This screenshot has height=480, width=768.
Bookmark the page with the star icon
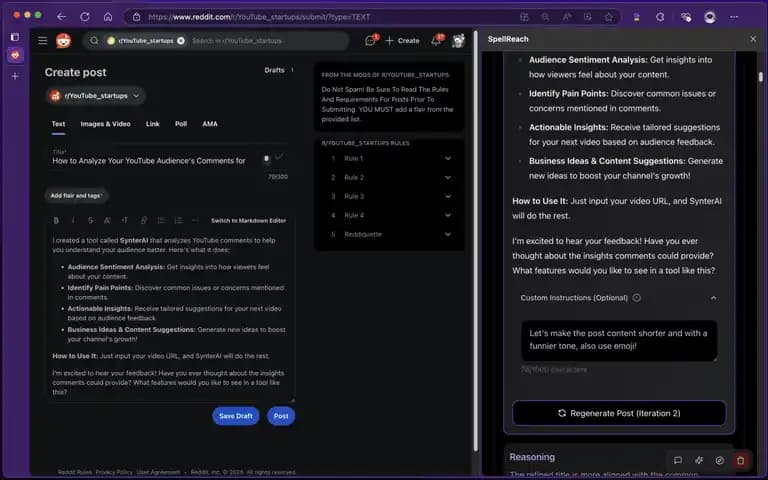(x=609, y=17)
